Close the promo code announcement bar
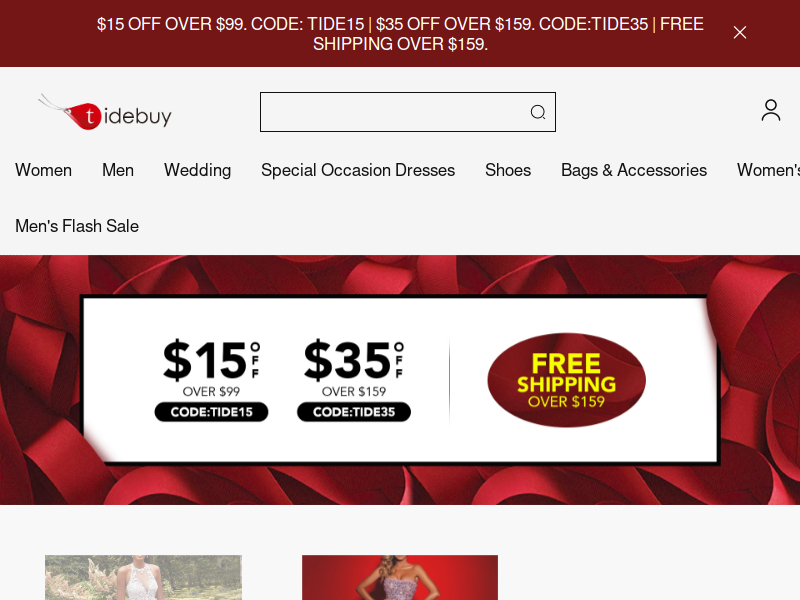 coord(740,33)
